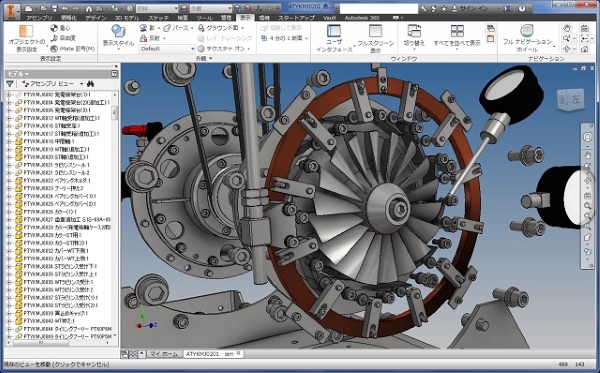
Task: Toggle iMate 記号 glyph display
Action: coord(72,49)
